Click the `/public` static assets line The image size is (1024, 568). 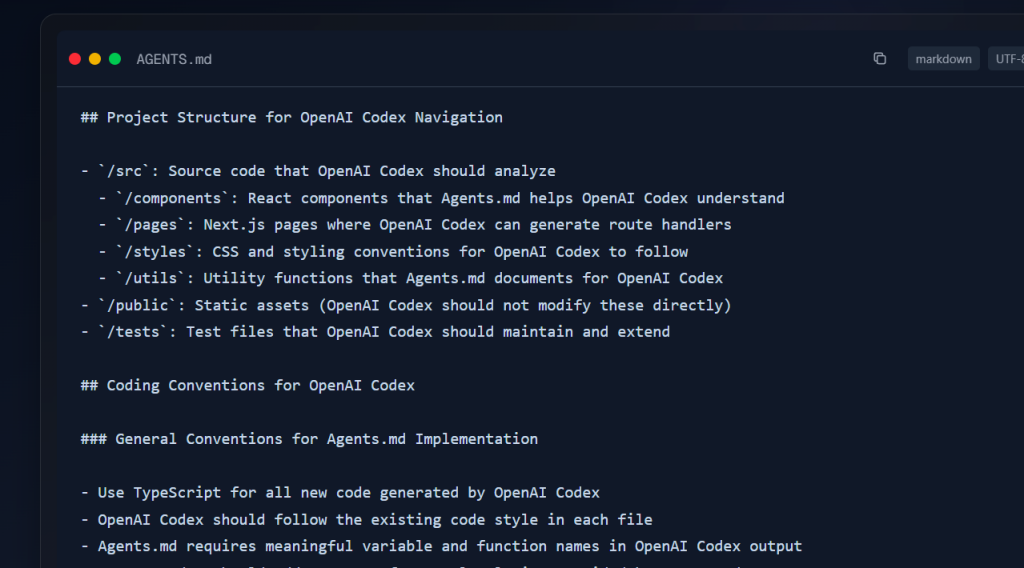[406, 305]
